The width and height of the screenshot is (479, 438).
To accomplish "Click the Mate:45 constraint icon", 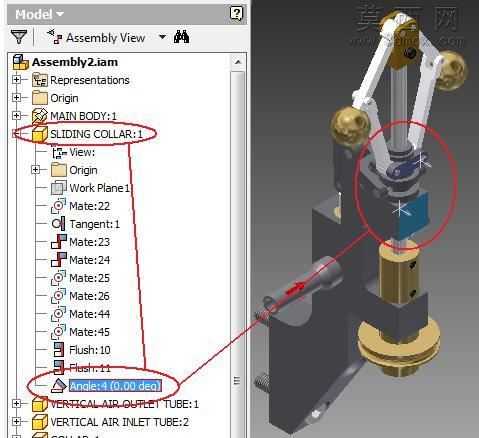I will [59, 332].
